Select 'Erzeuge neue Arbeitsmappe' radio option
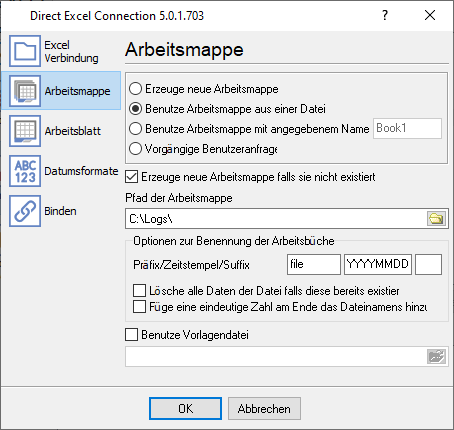This screenshot has width=454, height=430. pos(135,89)
